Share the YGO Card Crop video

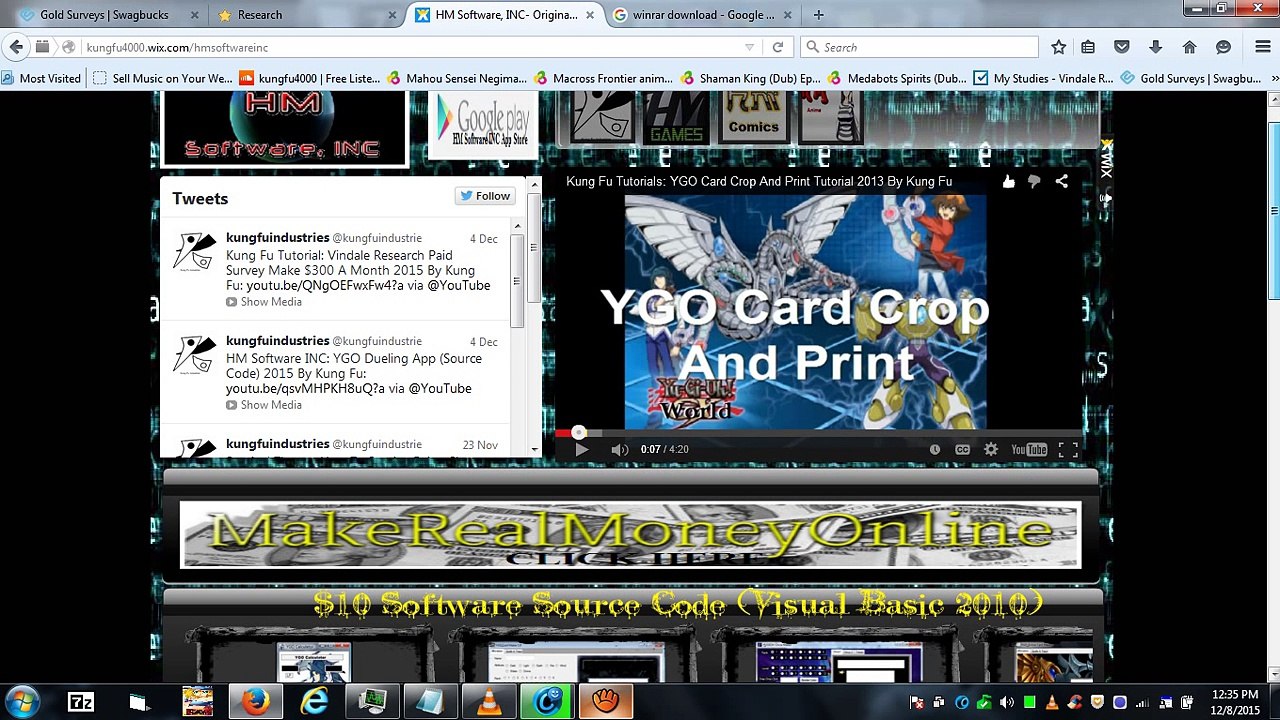coord(1061,181)
